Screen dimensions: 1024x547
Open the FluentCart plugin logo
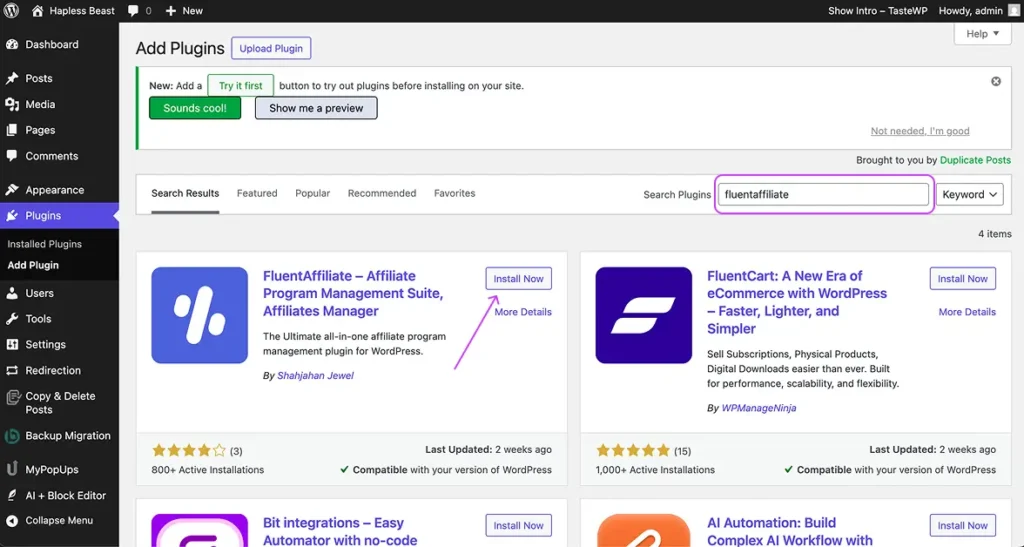[644, 315]
